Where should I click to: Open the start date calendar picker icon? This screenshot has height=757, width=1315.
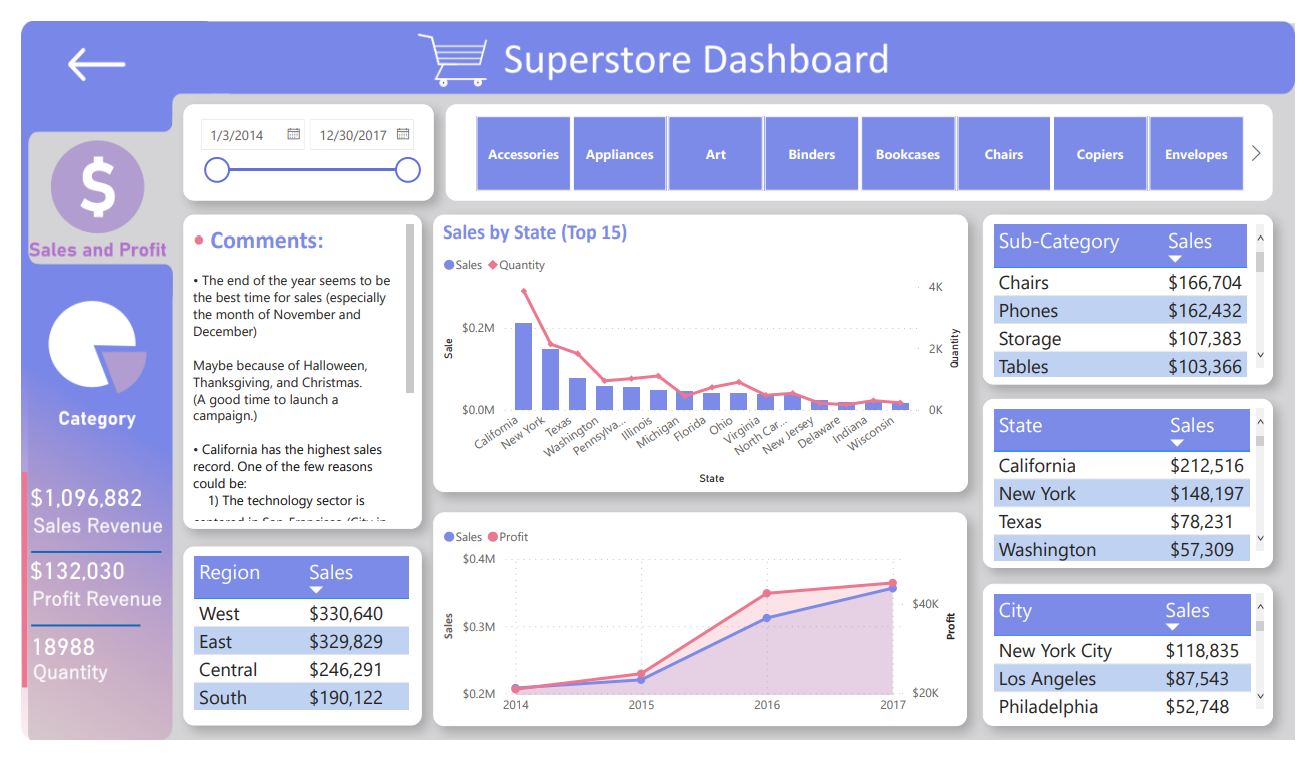point(294,134)
